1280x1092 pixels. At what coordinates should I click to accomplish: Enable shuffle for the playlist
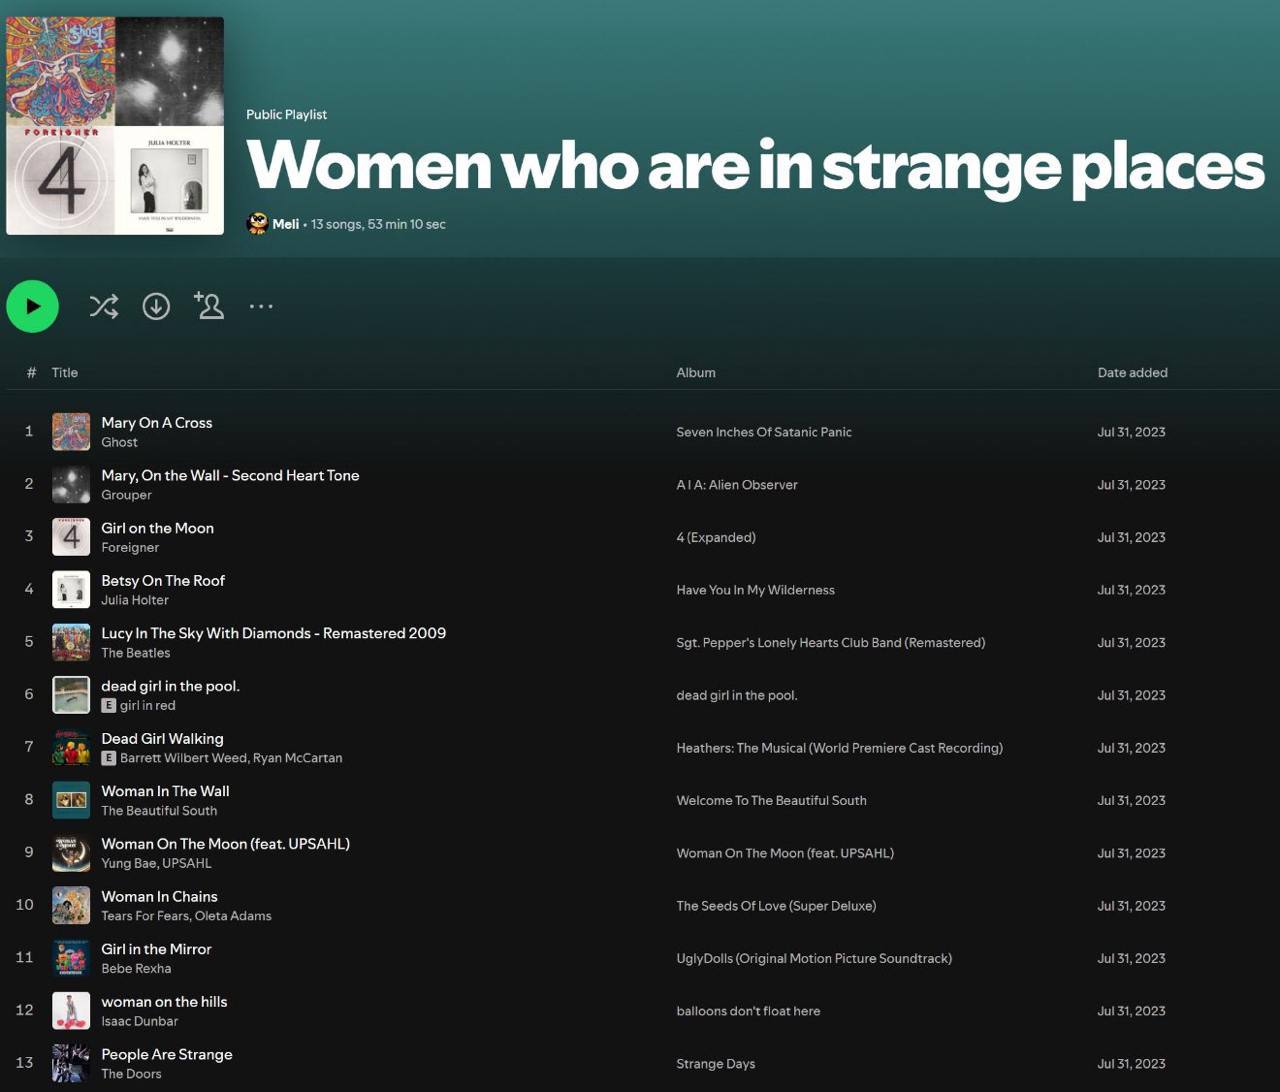[104, 306]
